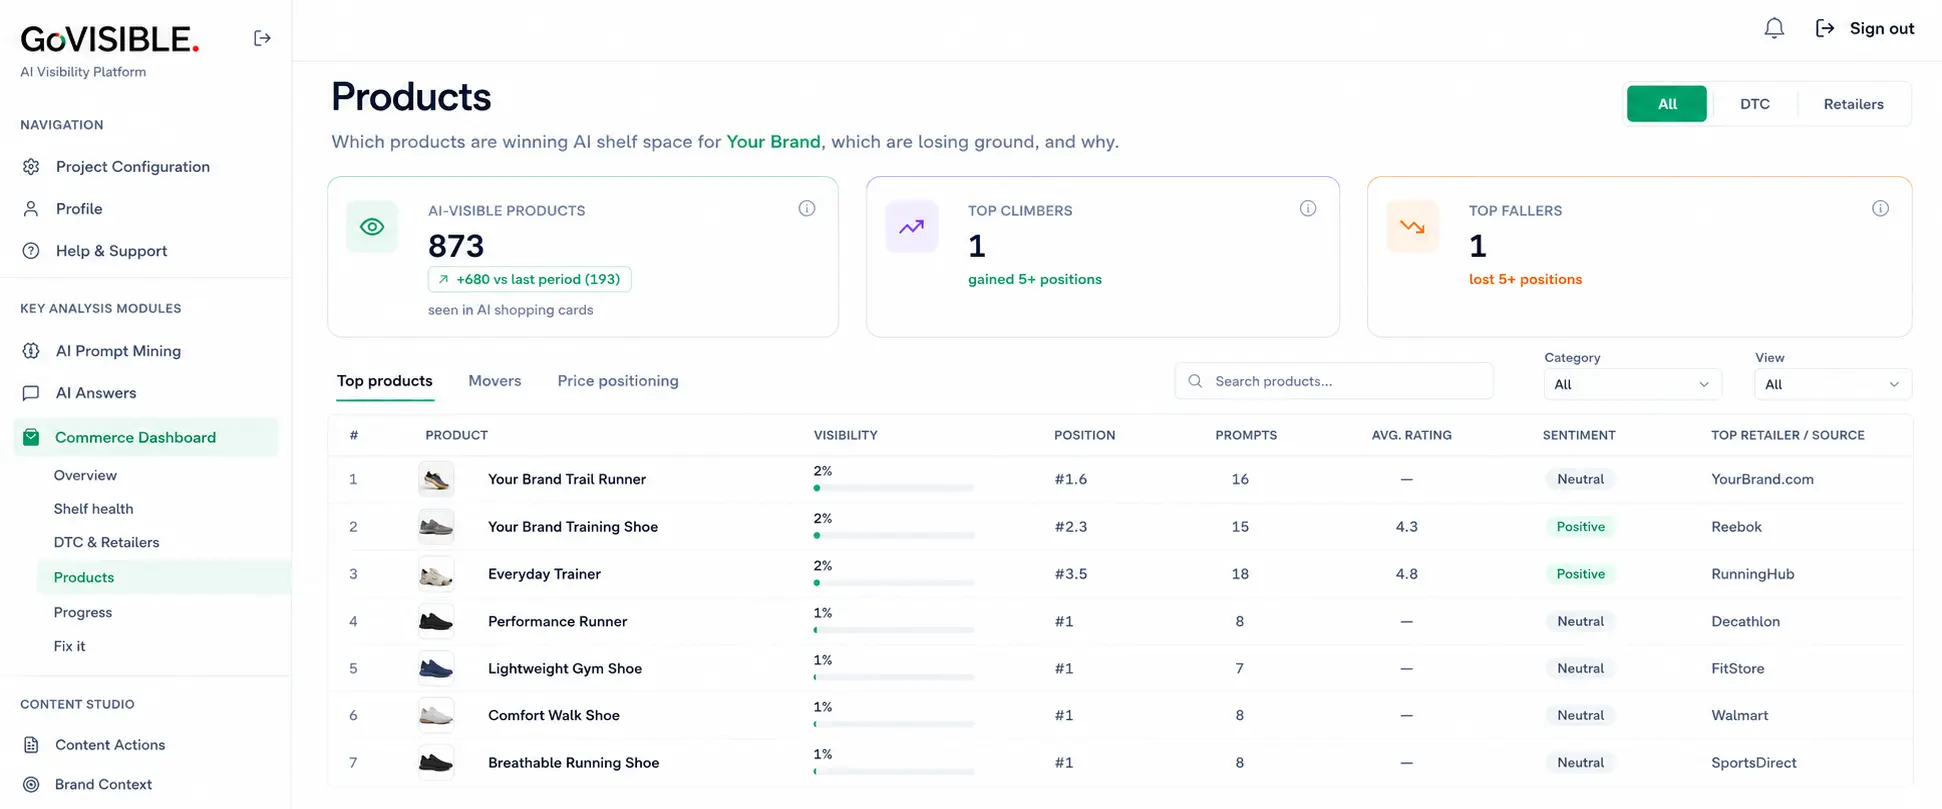1942x809 pixels.
Task: Click Lightweight Gym Shoe product name
Action: click(565, 668)
